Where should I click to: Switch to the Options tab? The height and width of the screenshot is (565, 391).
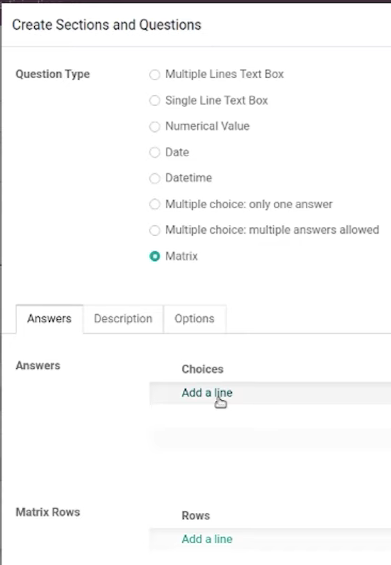(x=195, y=319)
